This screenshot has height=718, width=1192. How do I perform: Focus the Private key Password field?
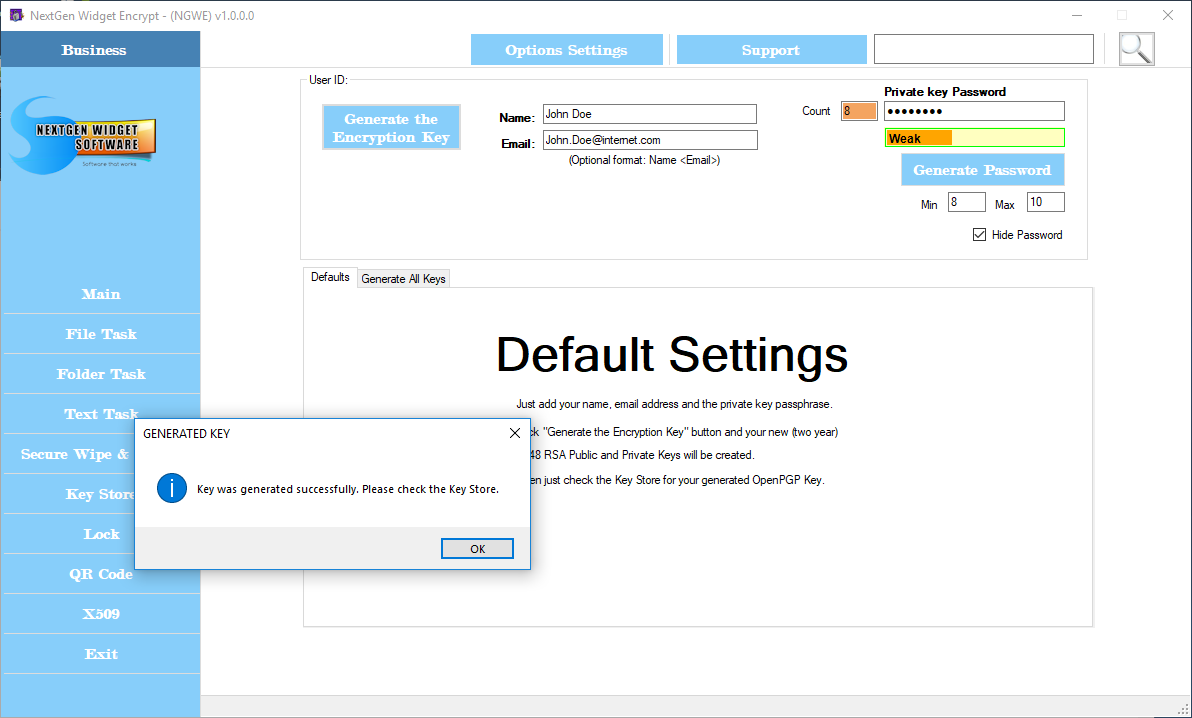pyautogui.click(x=974, y=111)
